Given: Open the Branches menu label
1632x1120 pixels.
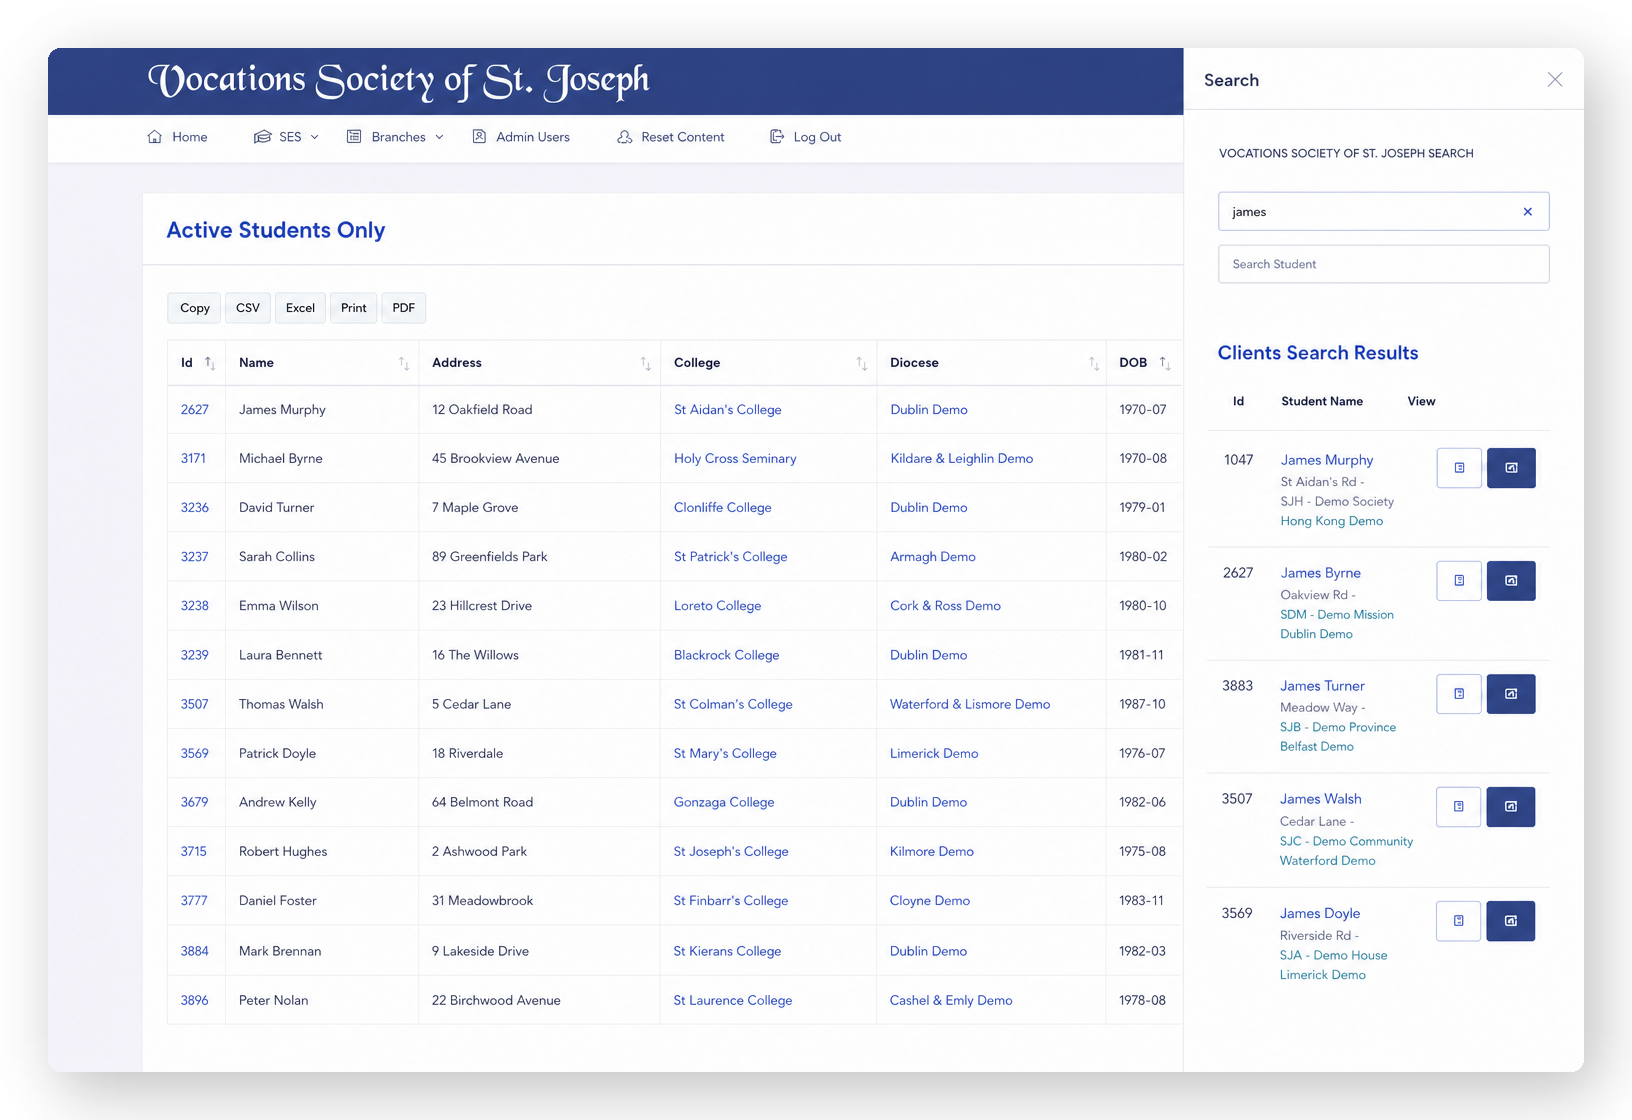Looking at the screenshot, I should 398,137.
